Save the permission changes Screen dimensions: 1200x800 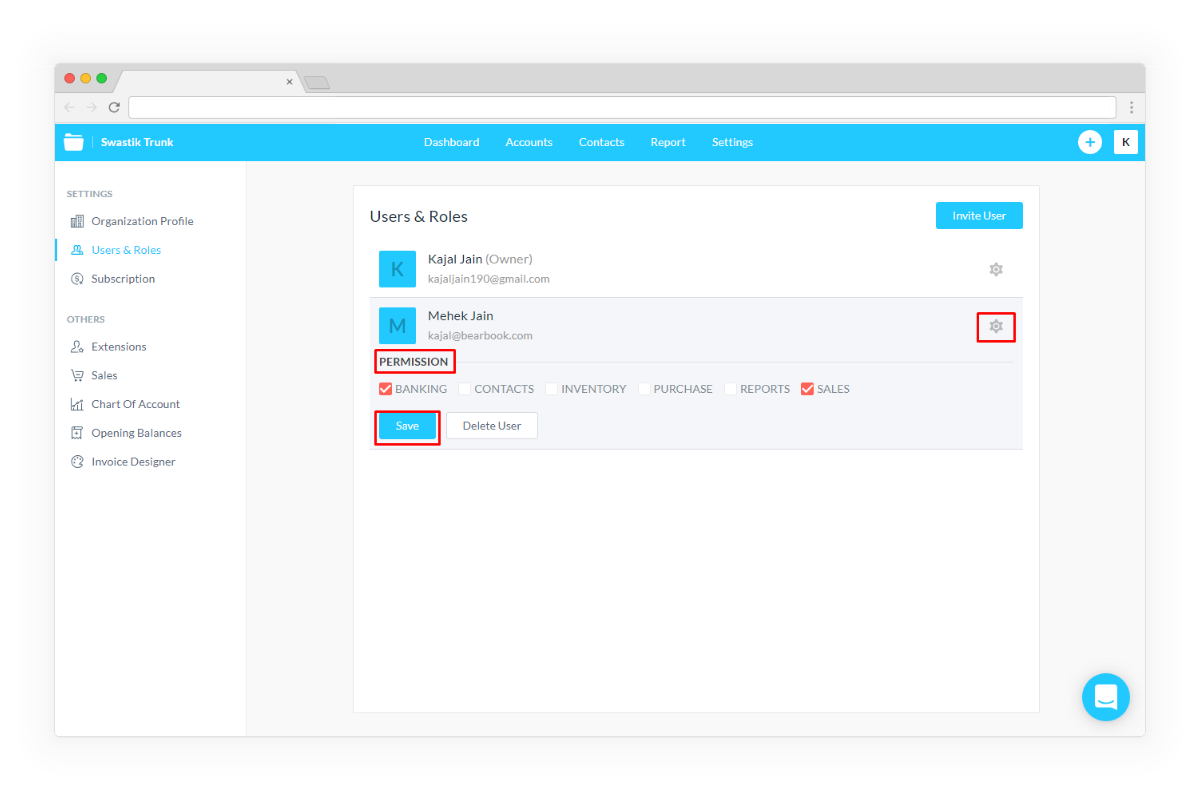click(407, 426)
